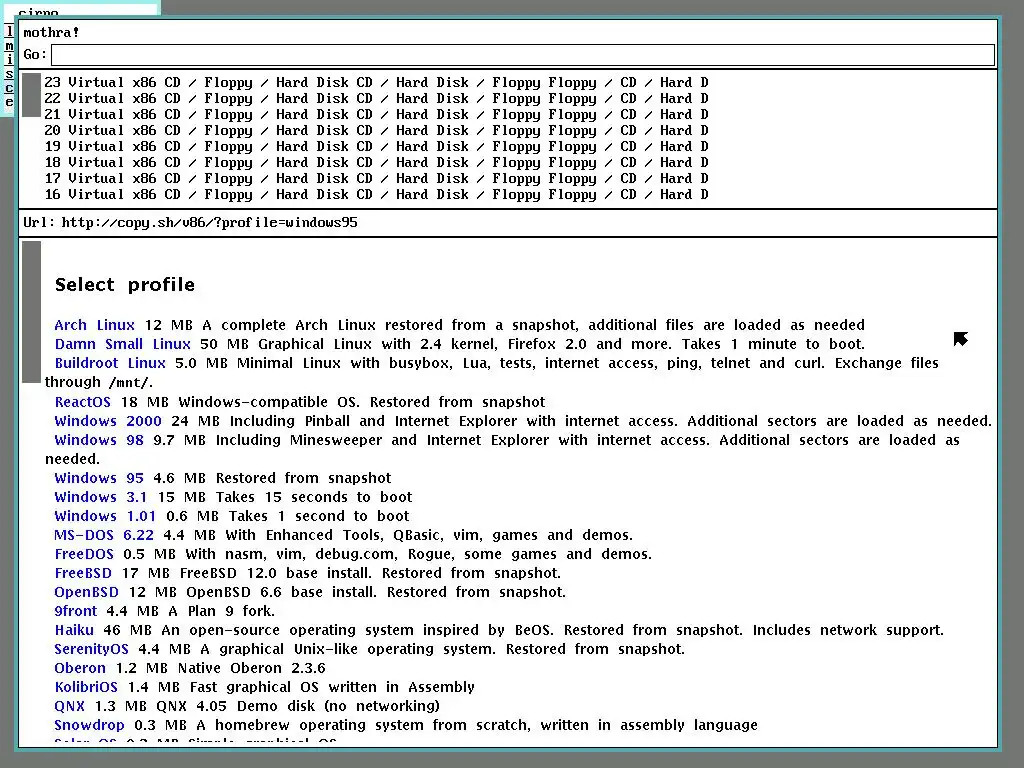
Task: Click the QNX link
Action: click(x=70, y=706)
